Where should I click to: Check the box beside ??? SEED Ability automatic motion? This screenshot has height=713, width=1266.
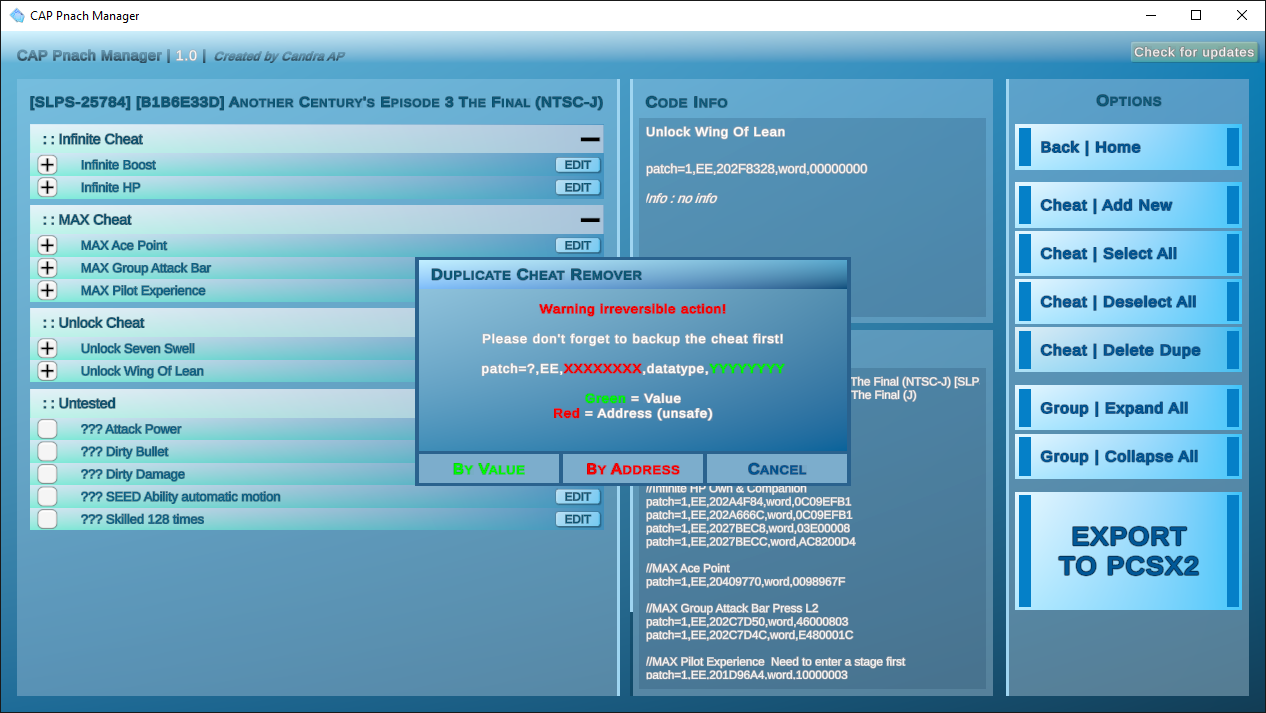[47, 496]
